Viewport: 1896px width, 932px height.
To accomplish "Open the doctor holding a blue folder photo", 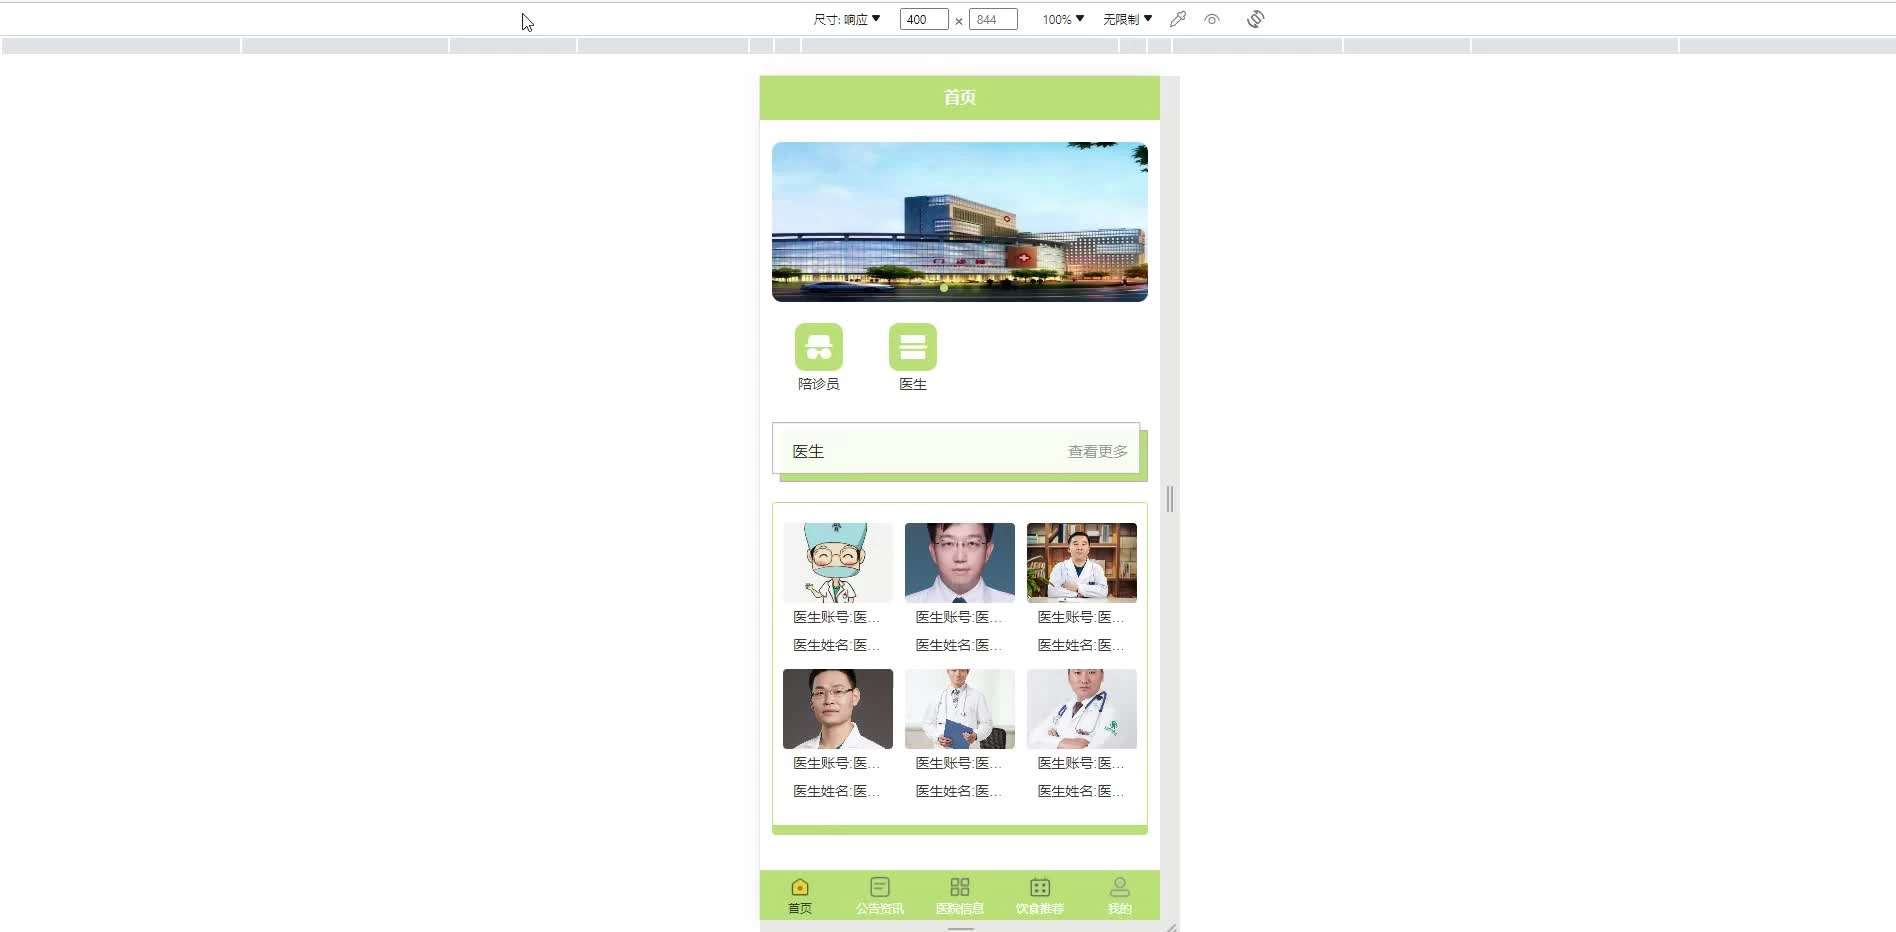I will coord(960,709).
